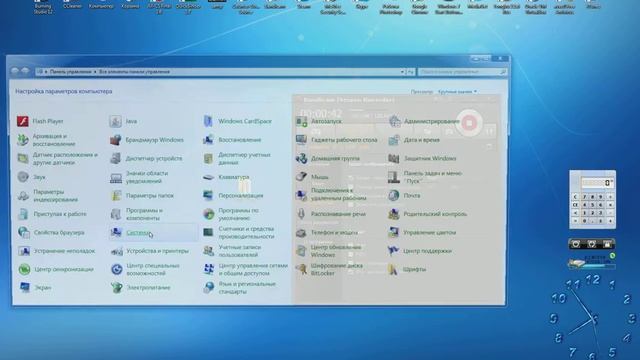640x360 pixels.
Task: Open the Управление цветом icon
Action: click(393, 232)
